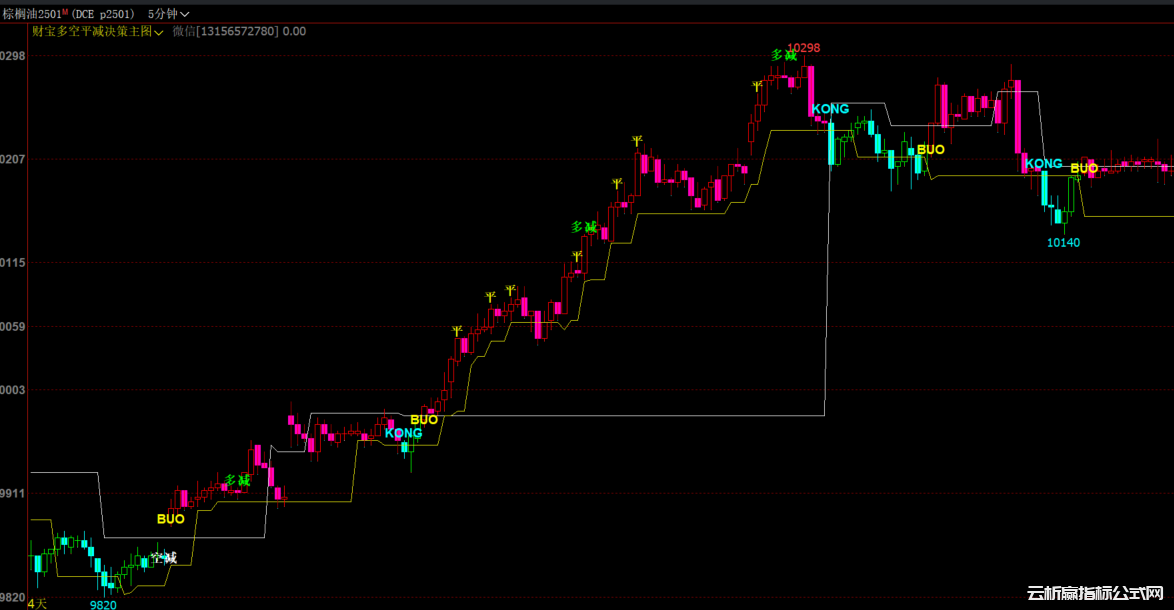Select the 10298 high price label
The width and height of the screenshot is (1174, 610).
point(803,48)
